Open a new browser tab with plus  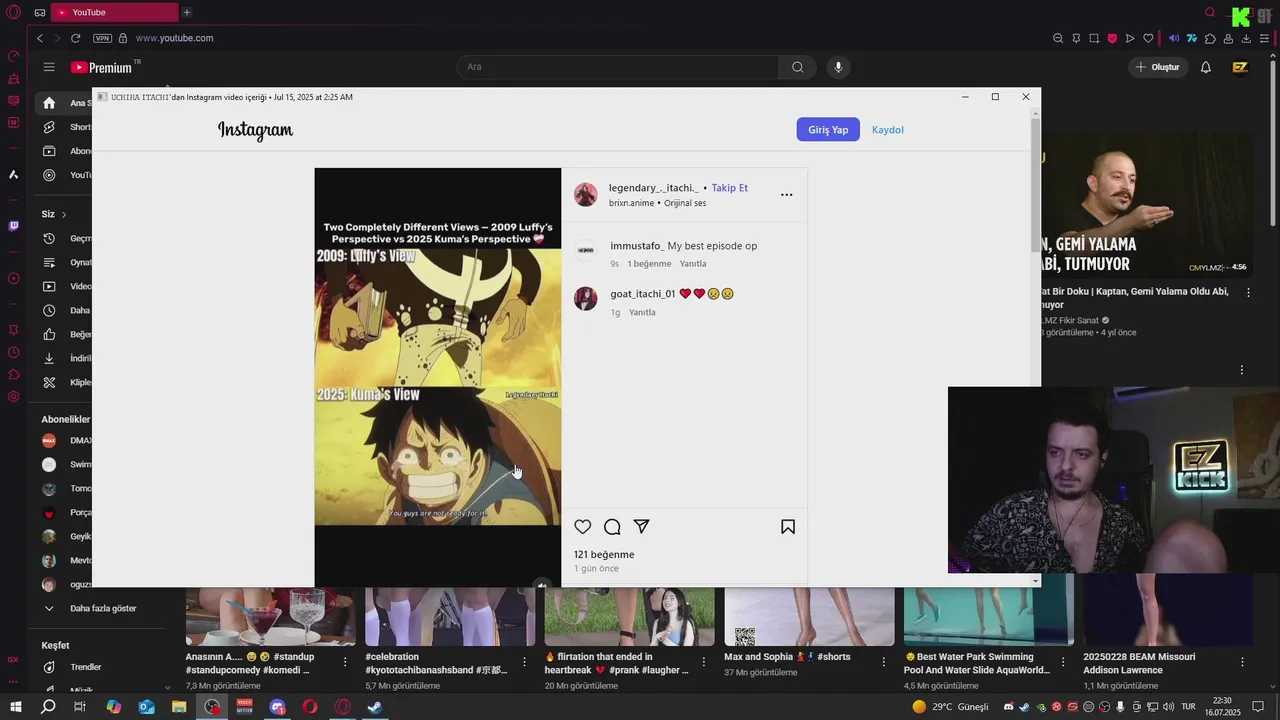click(187, 12)
